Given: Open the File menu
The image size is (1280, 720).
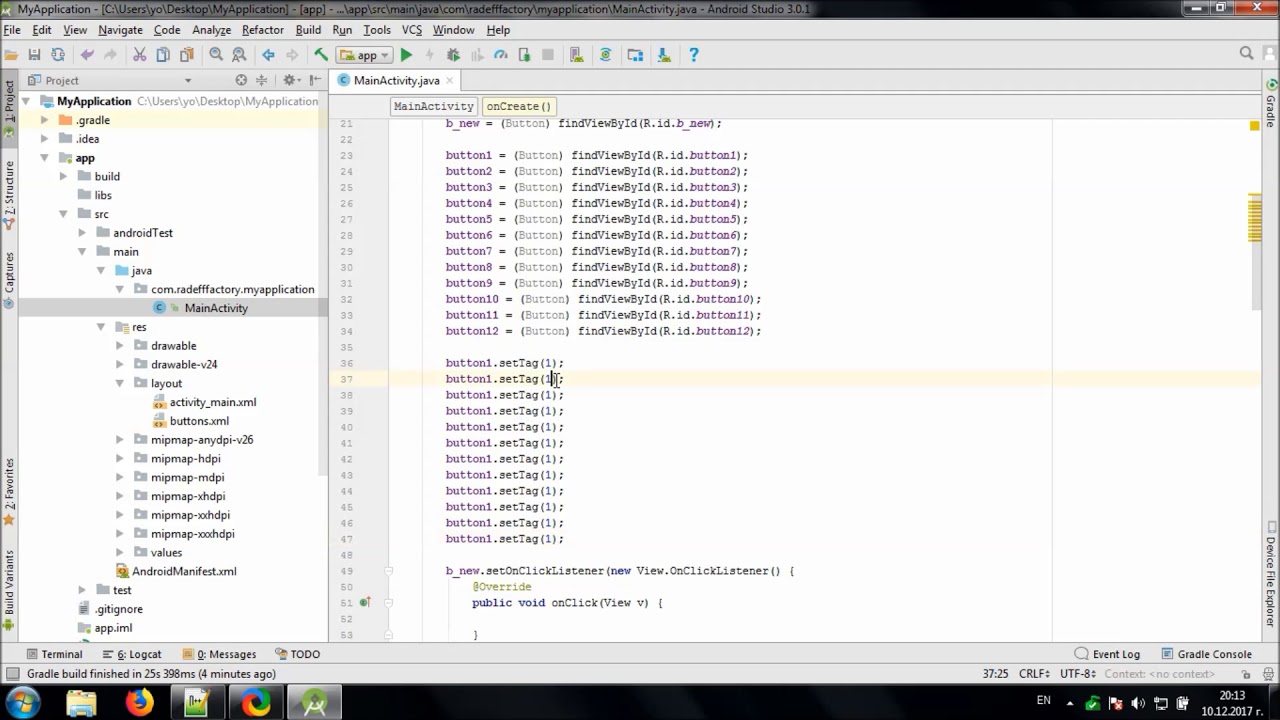Looking at the screenshot, I should (x=12, y=30).
